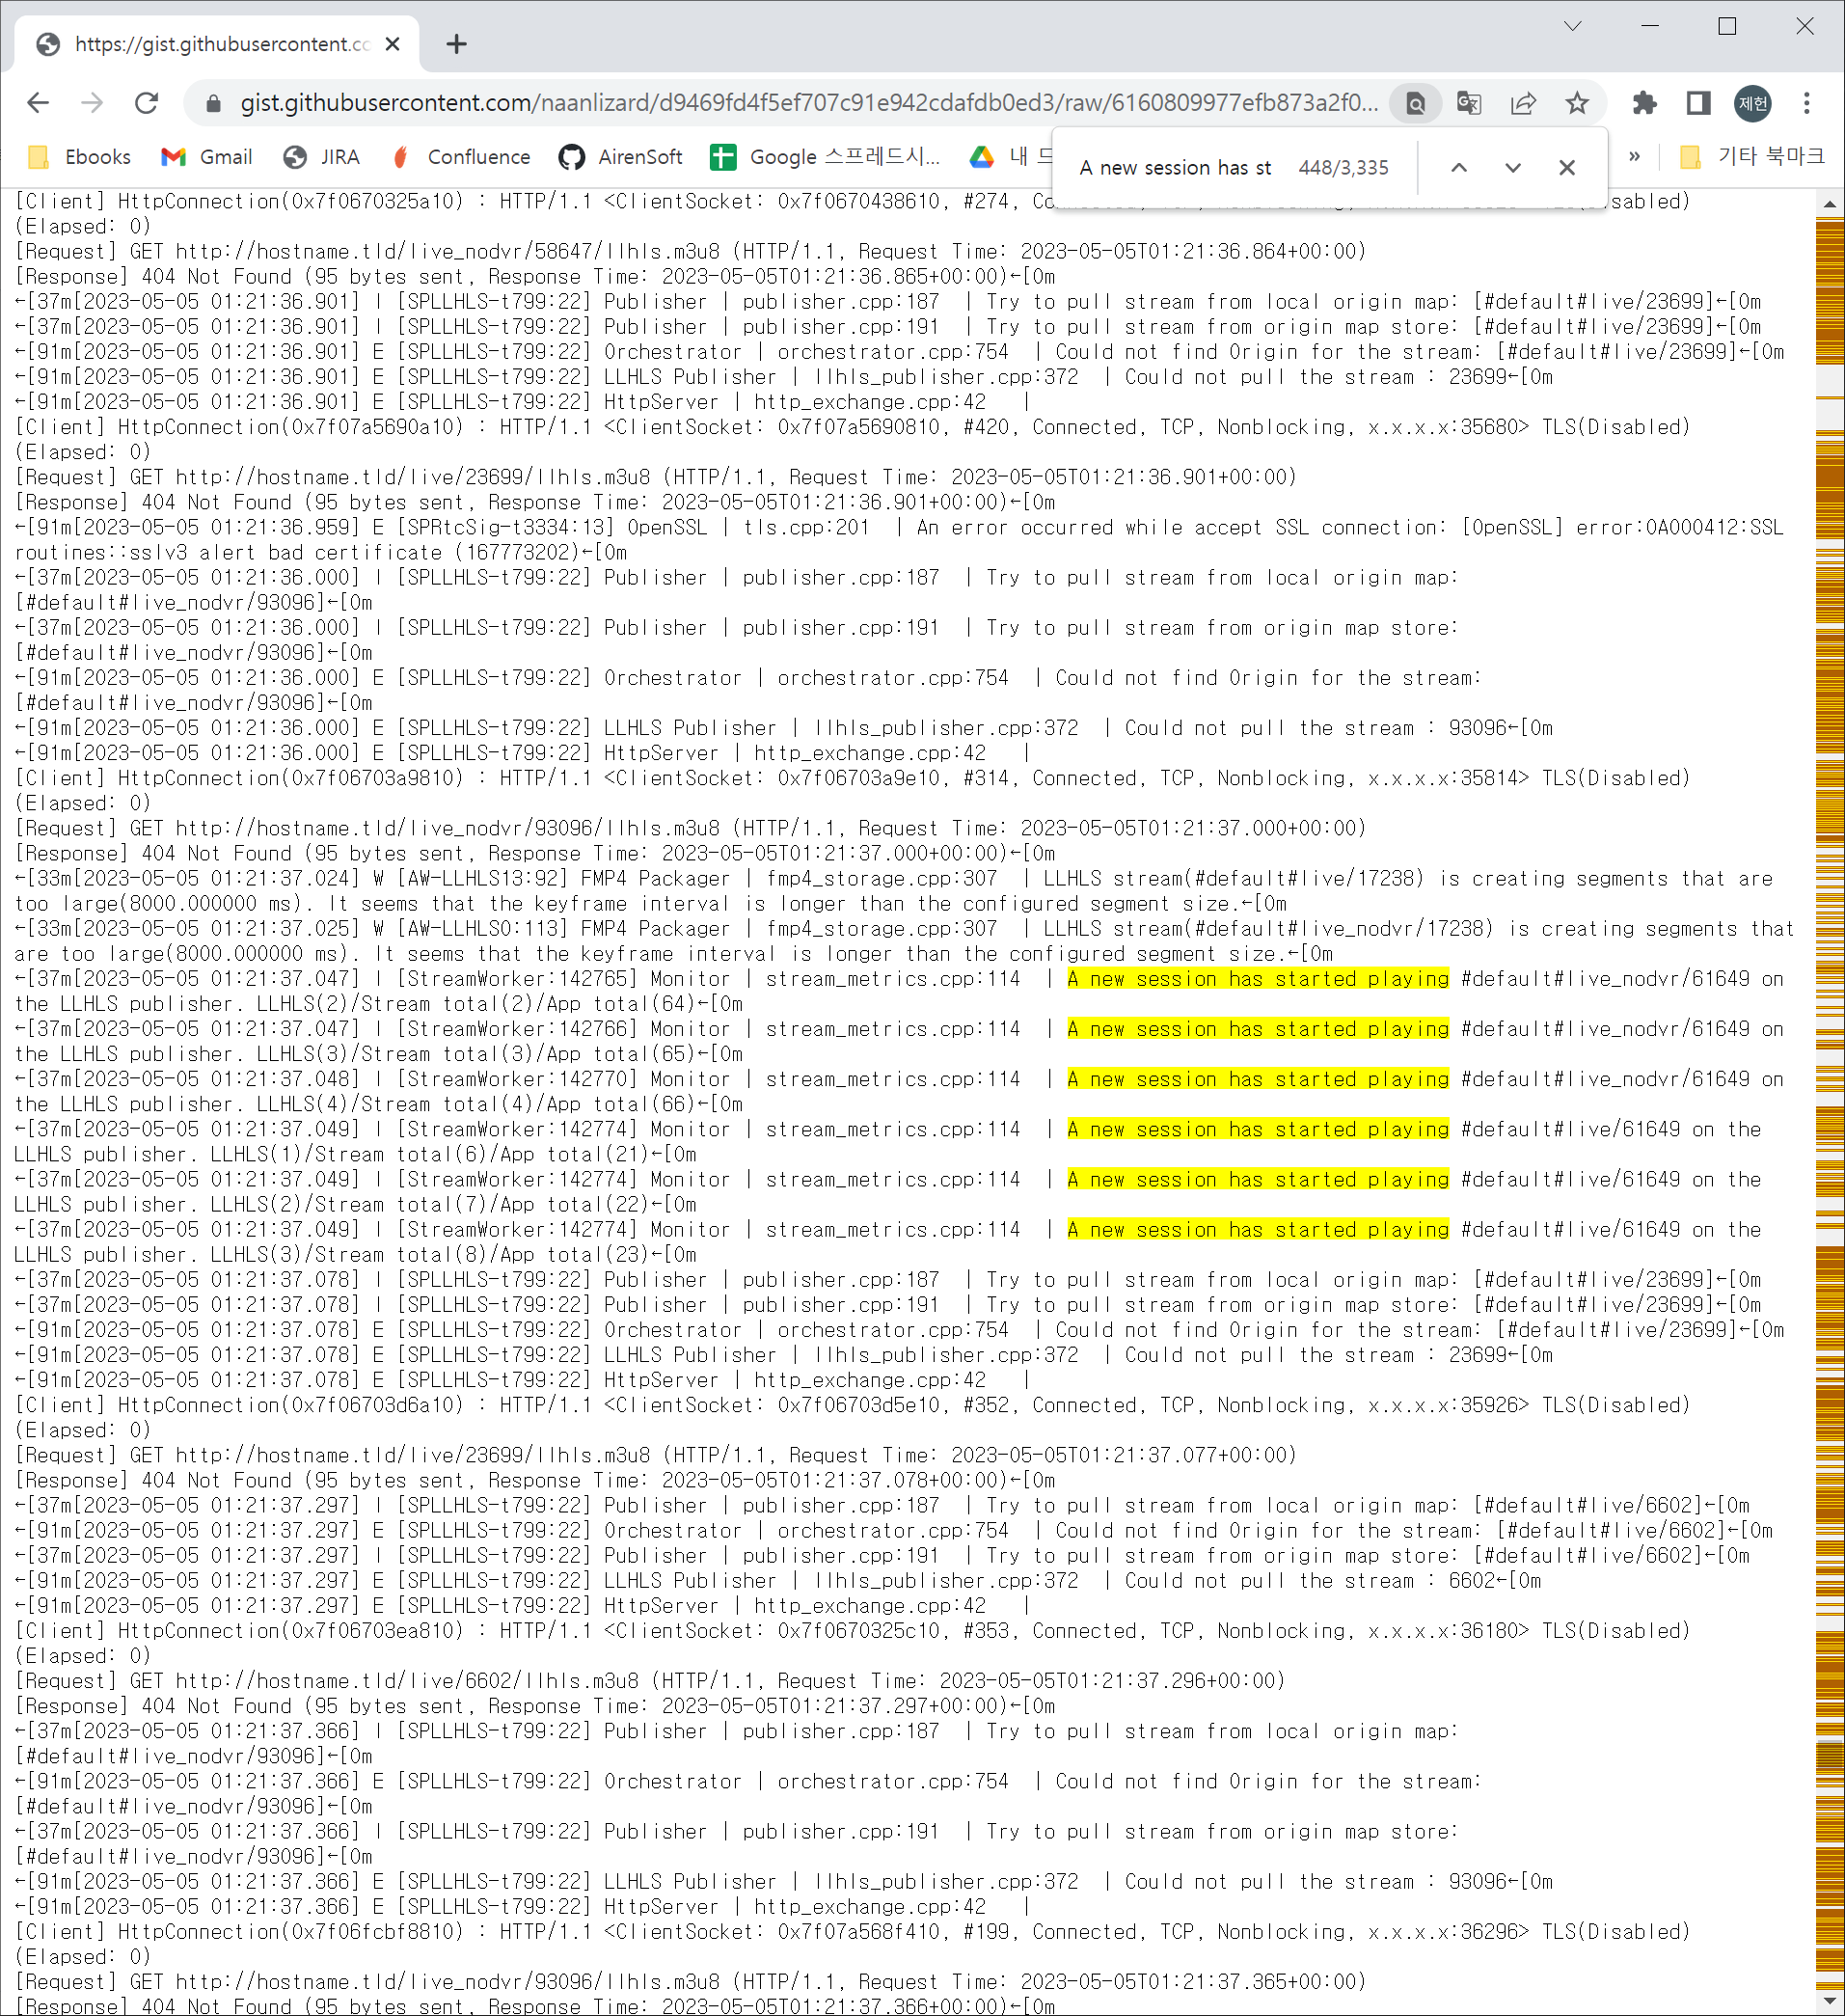Screen dimensions: 1845x2016
Task: Open the Google Translate icon in the address bar
Action: (1469, 103)
